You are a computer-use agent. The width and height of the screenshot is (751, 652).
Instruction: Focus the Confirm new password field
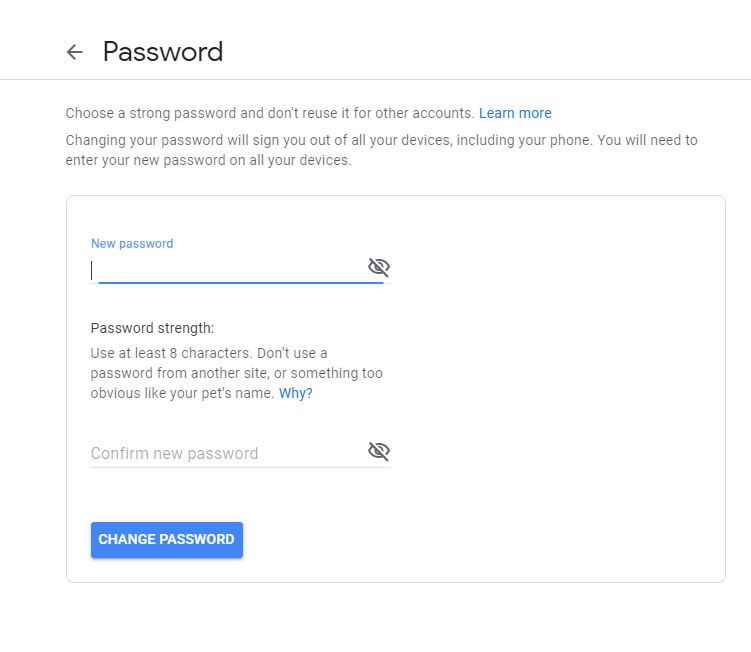[228, 453]
